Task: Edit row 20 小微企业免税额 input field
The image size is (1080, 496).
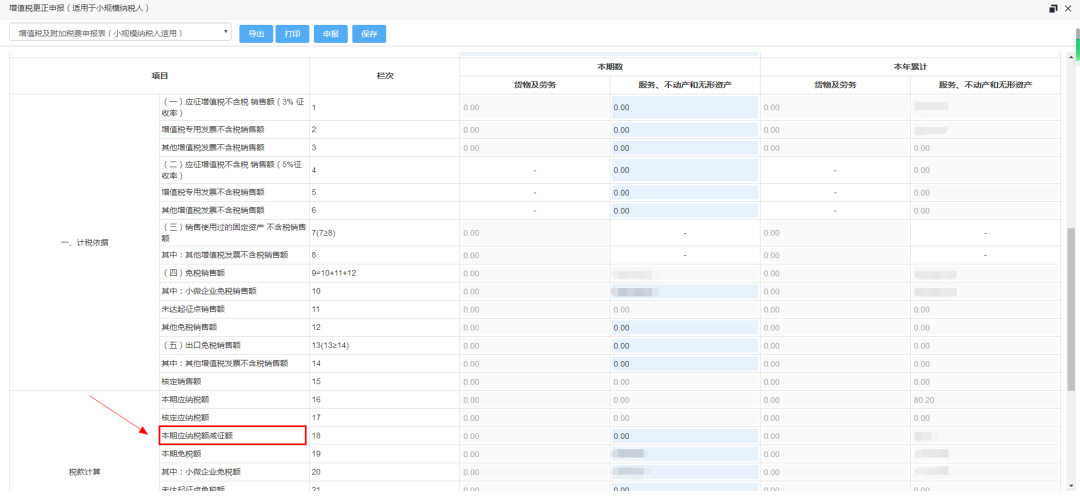Action: point(685,471)
